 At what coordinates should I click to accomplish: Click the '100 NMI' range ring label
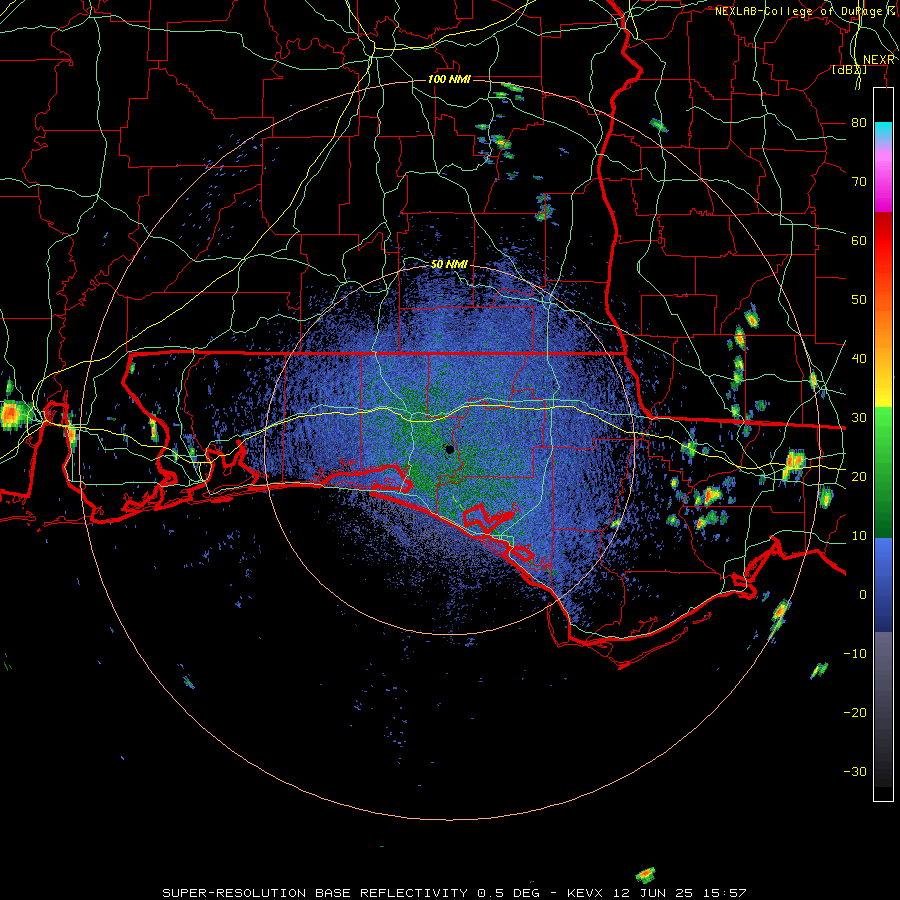click(449, 79)
